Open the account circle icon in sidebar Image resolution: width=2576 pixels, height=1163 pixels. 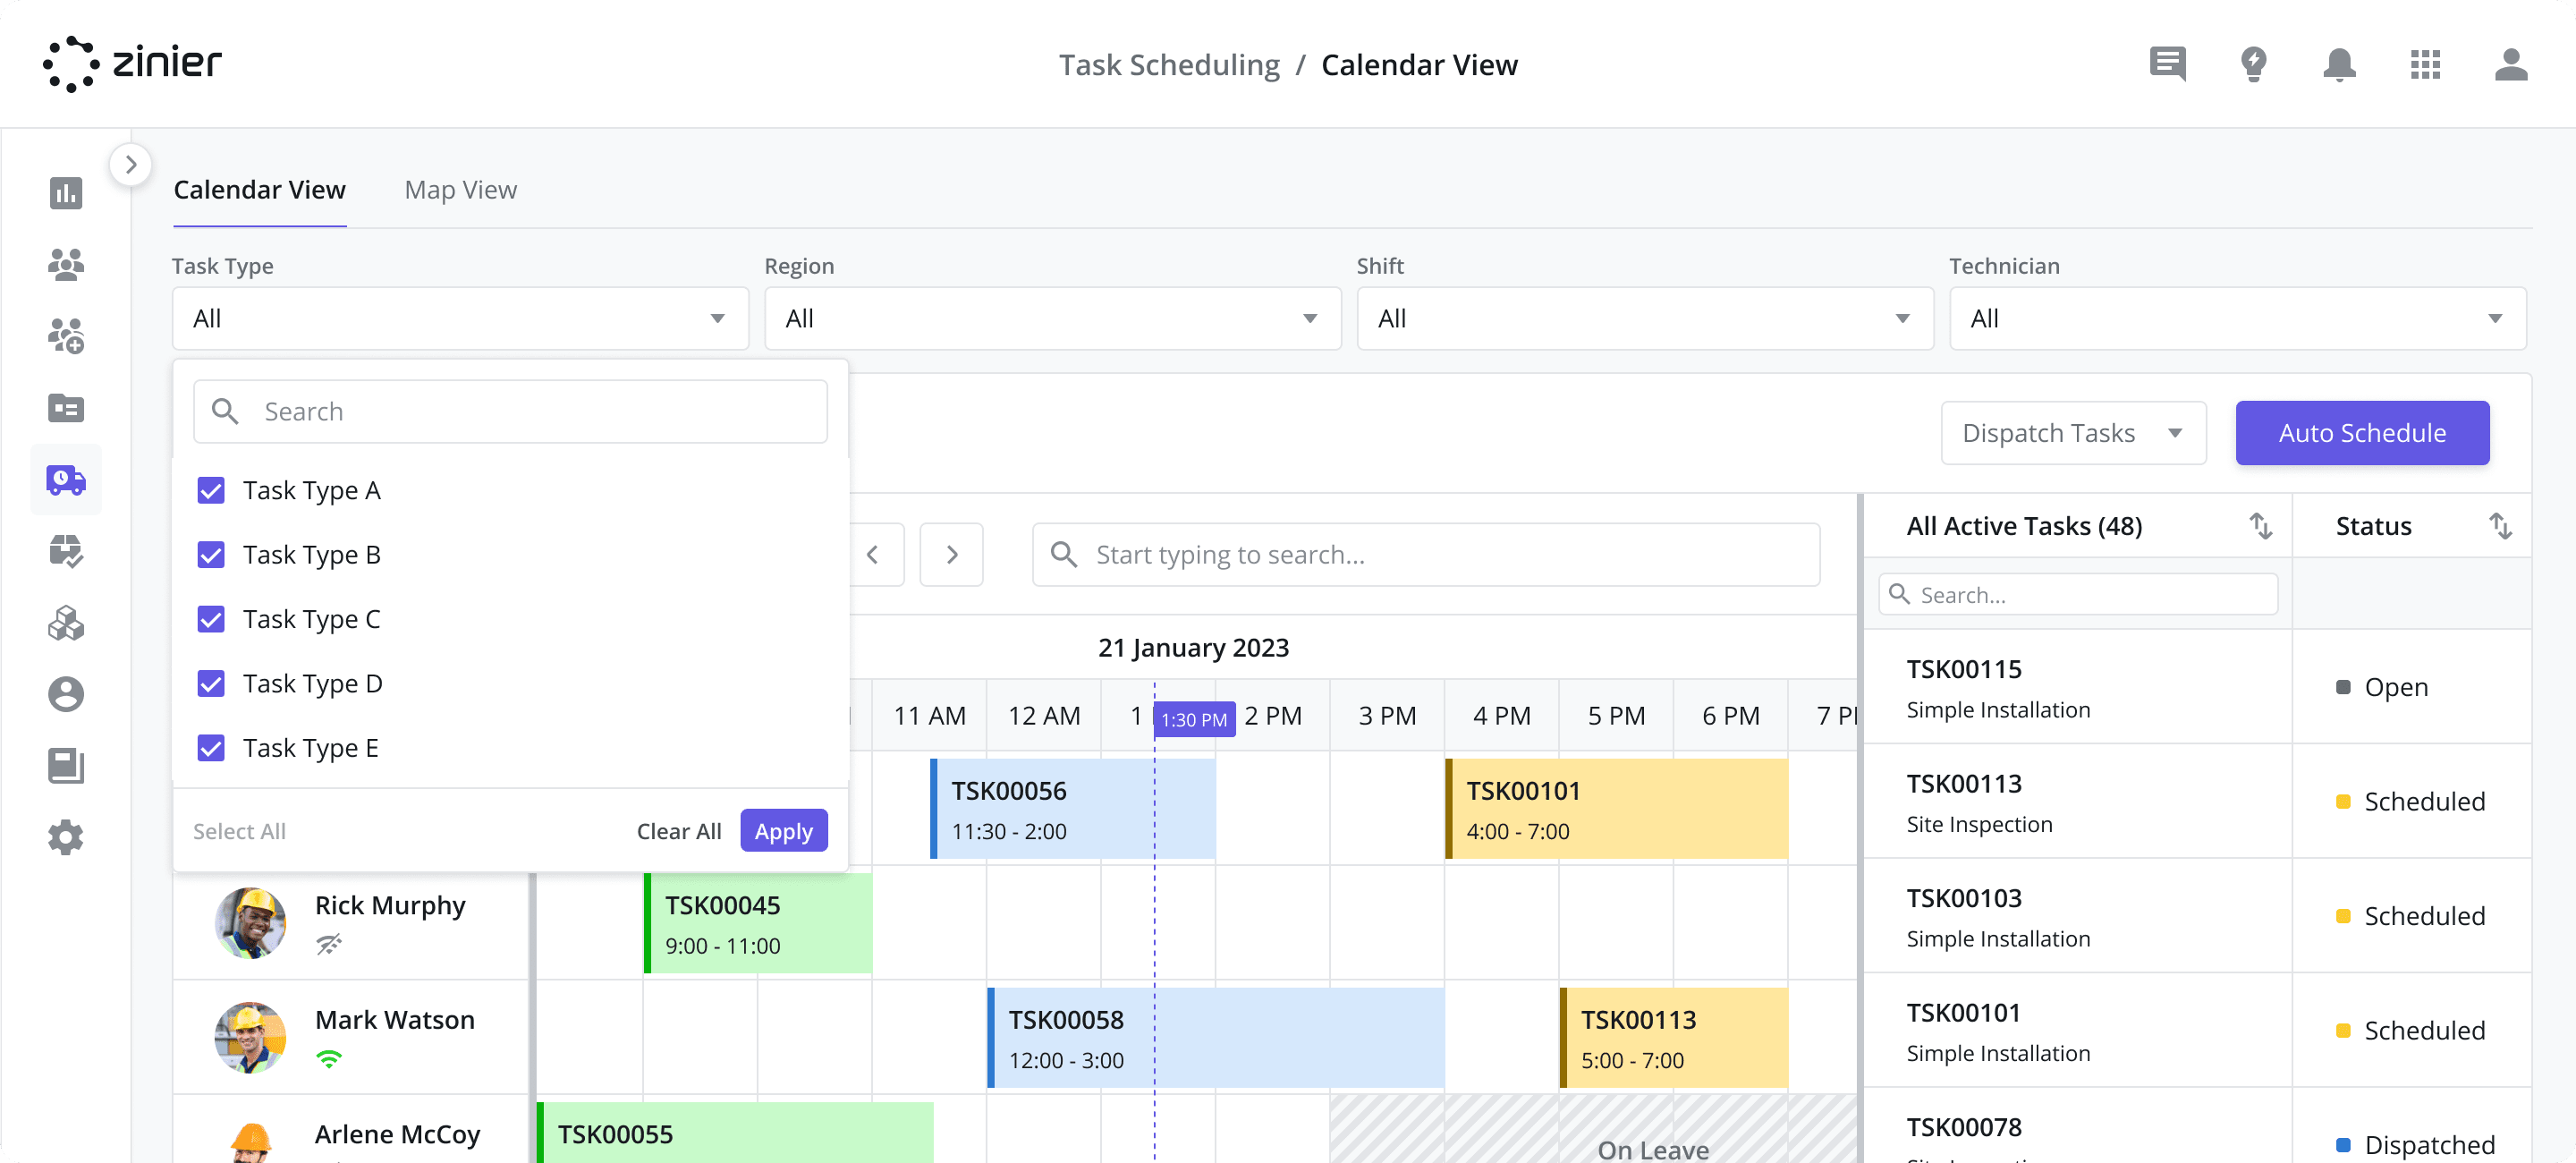coord(66,694)
